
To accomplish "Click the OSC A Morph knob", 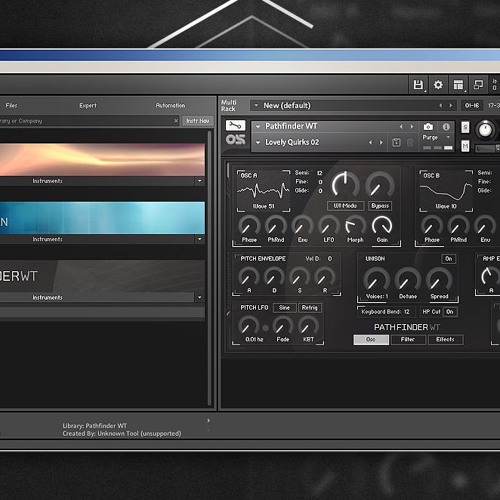I will [355, 226].
